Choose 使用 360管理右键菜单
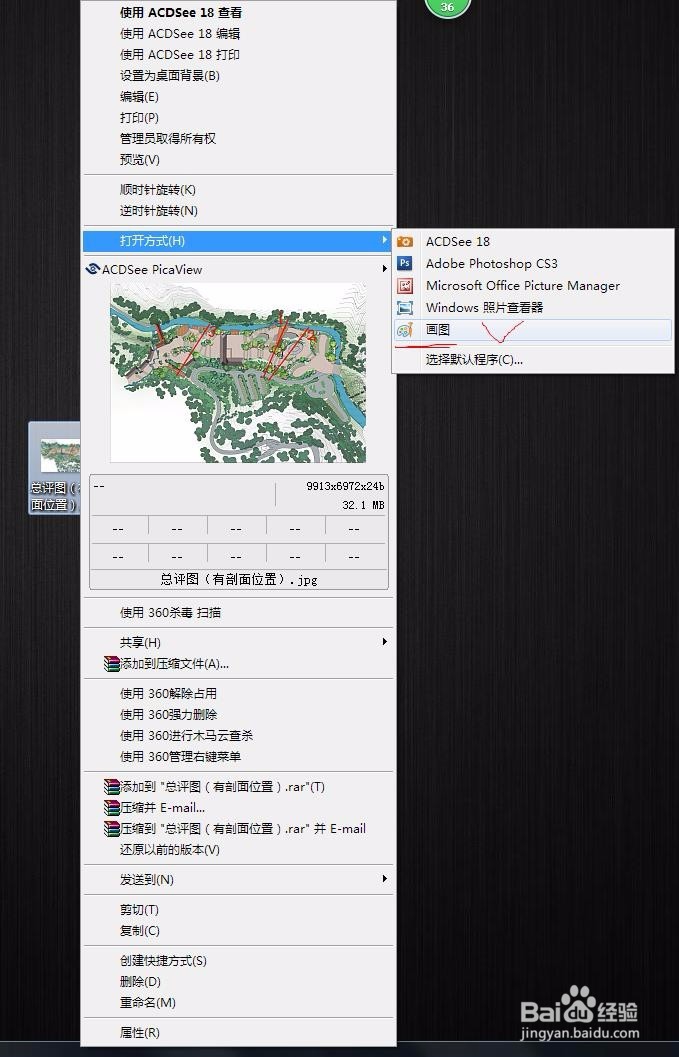This screenshot has width=679, height=1057. (180, 756)
